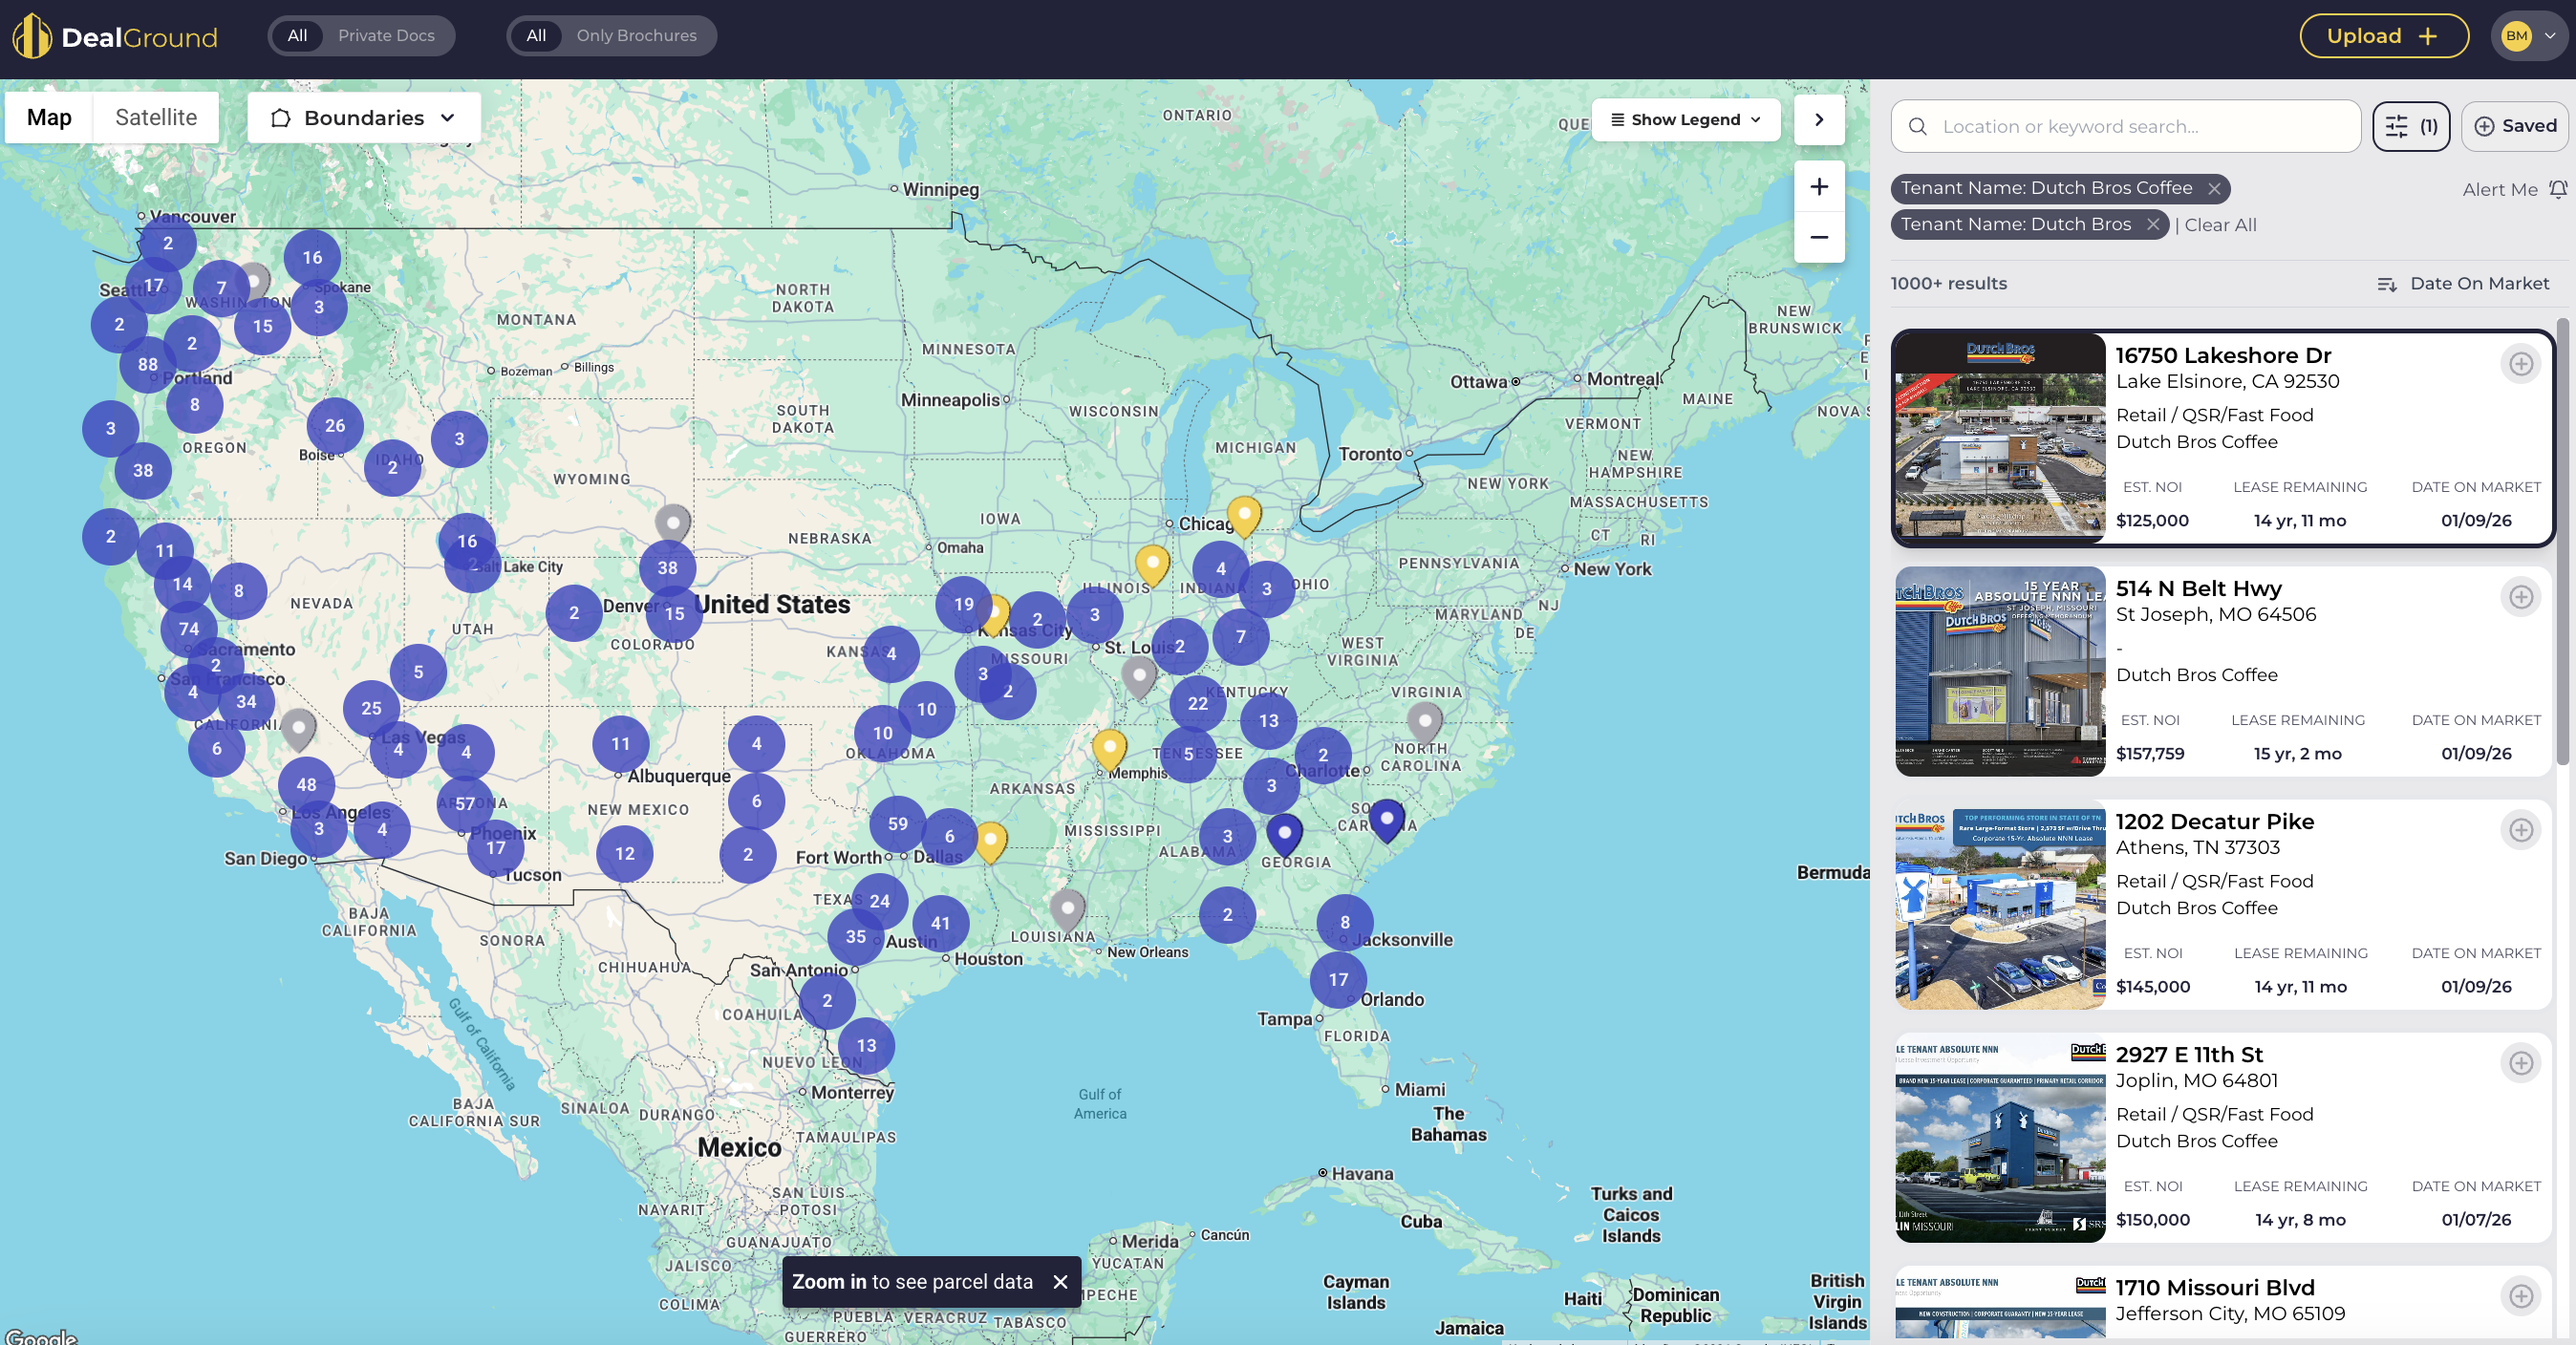Click the Alert Me bell icon

(x=2557, y=189)
